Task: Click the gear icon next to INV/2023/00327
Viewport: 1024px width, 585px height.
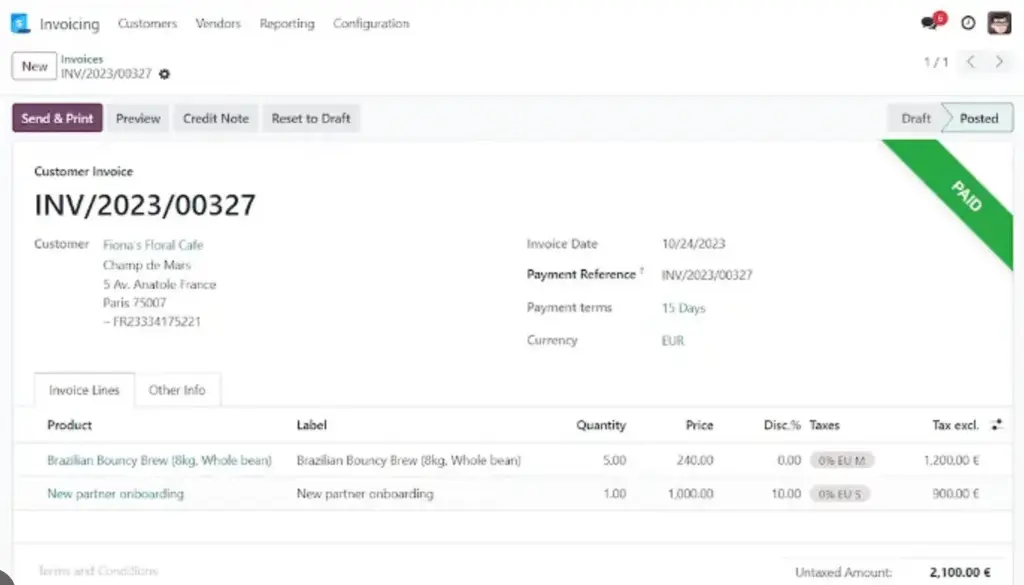Action: tap(164, 74)
